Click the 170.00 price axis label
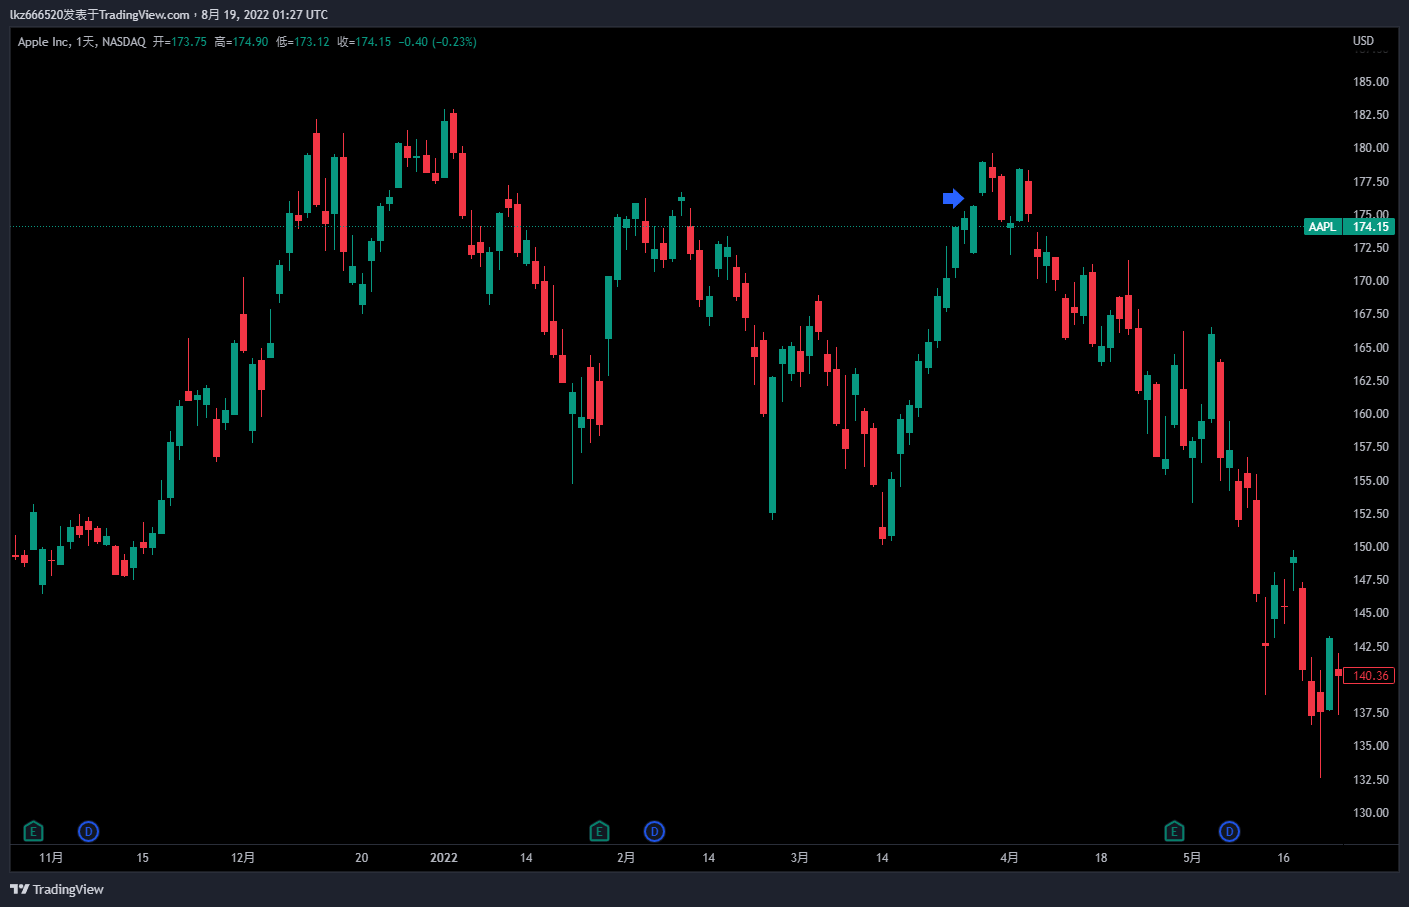The width and height of the screenshot is (1409, 907). [x=1370, y=281]
